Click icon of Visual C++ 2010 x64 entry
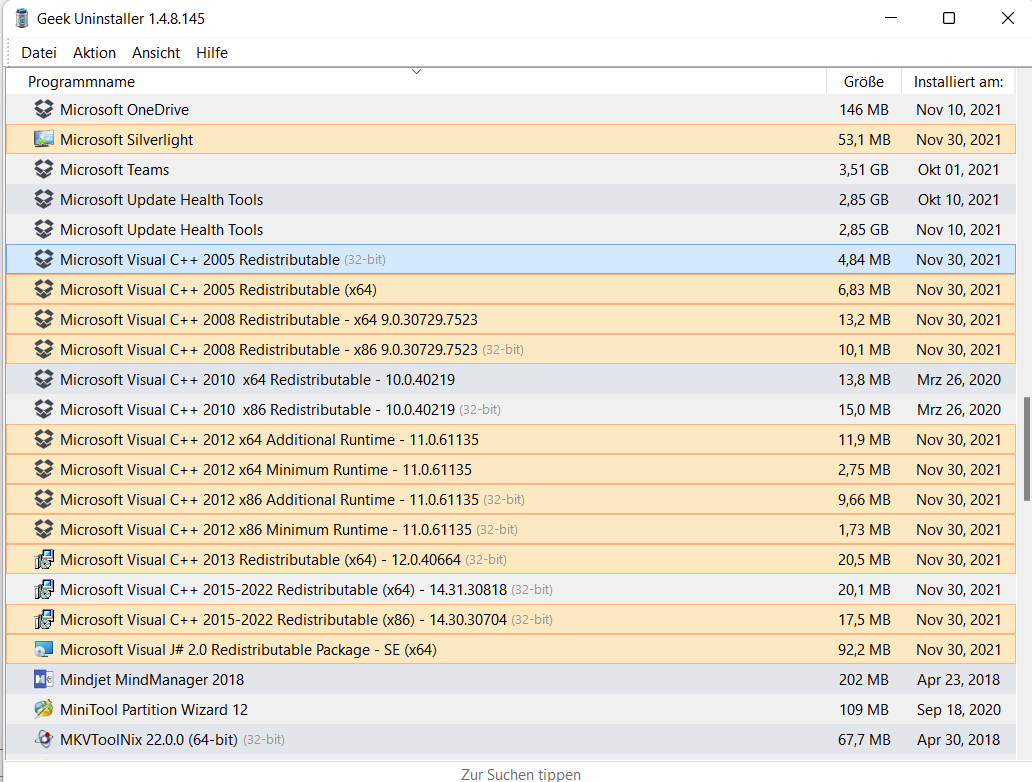 [x=43, y=379]
